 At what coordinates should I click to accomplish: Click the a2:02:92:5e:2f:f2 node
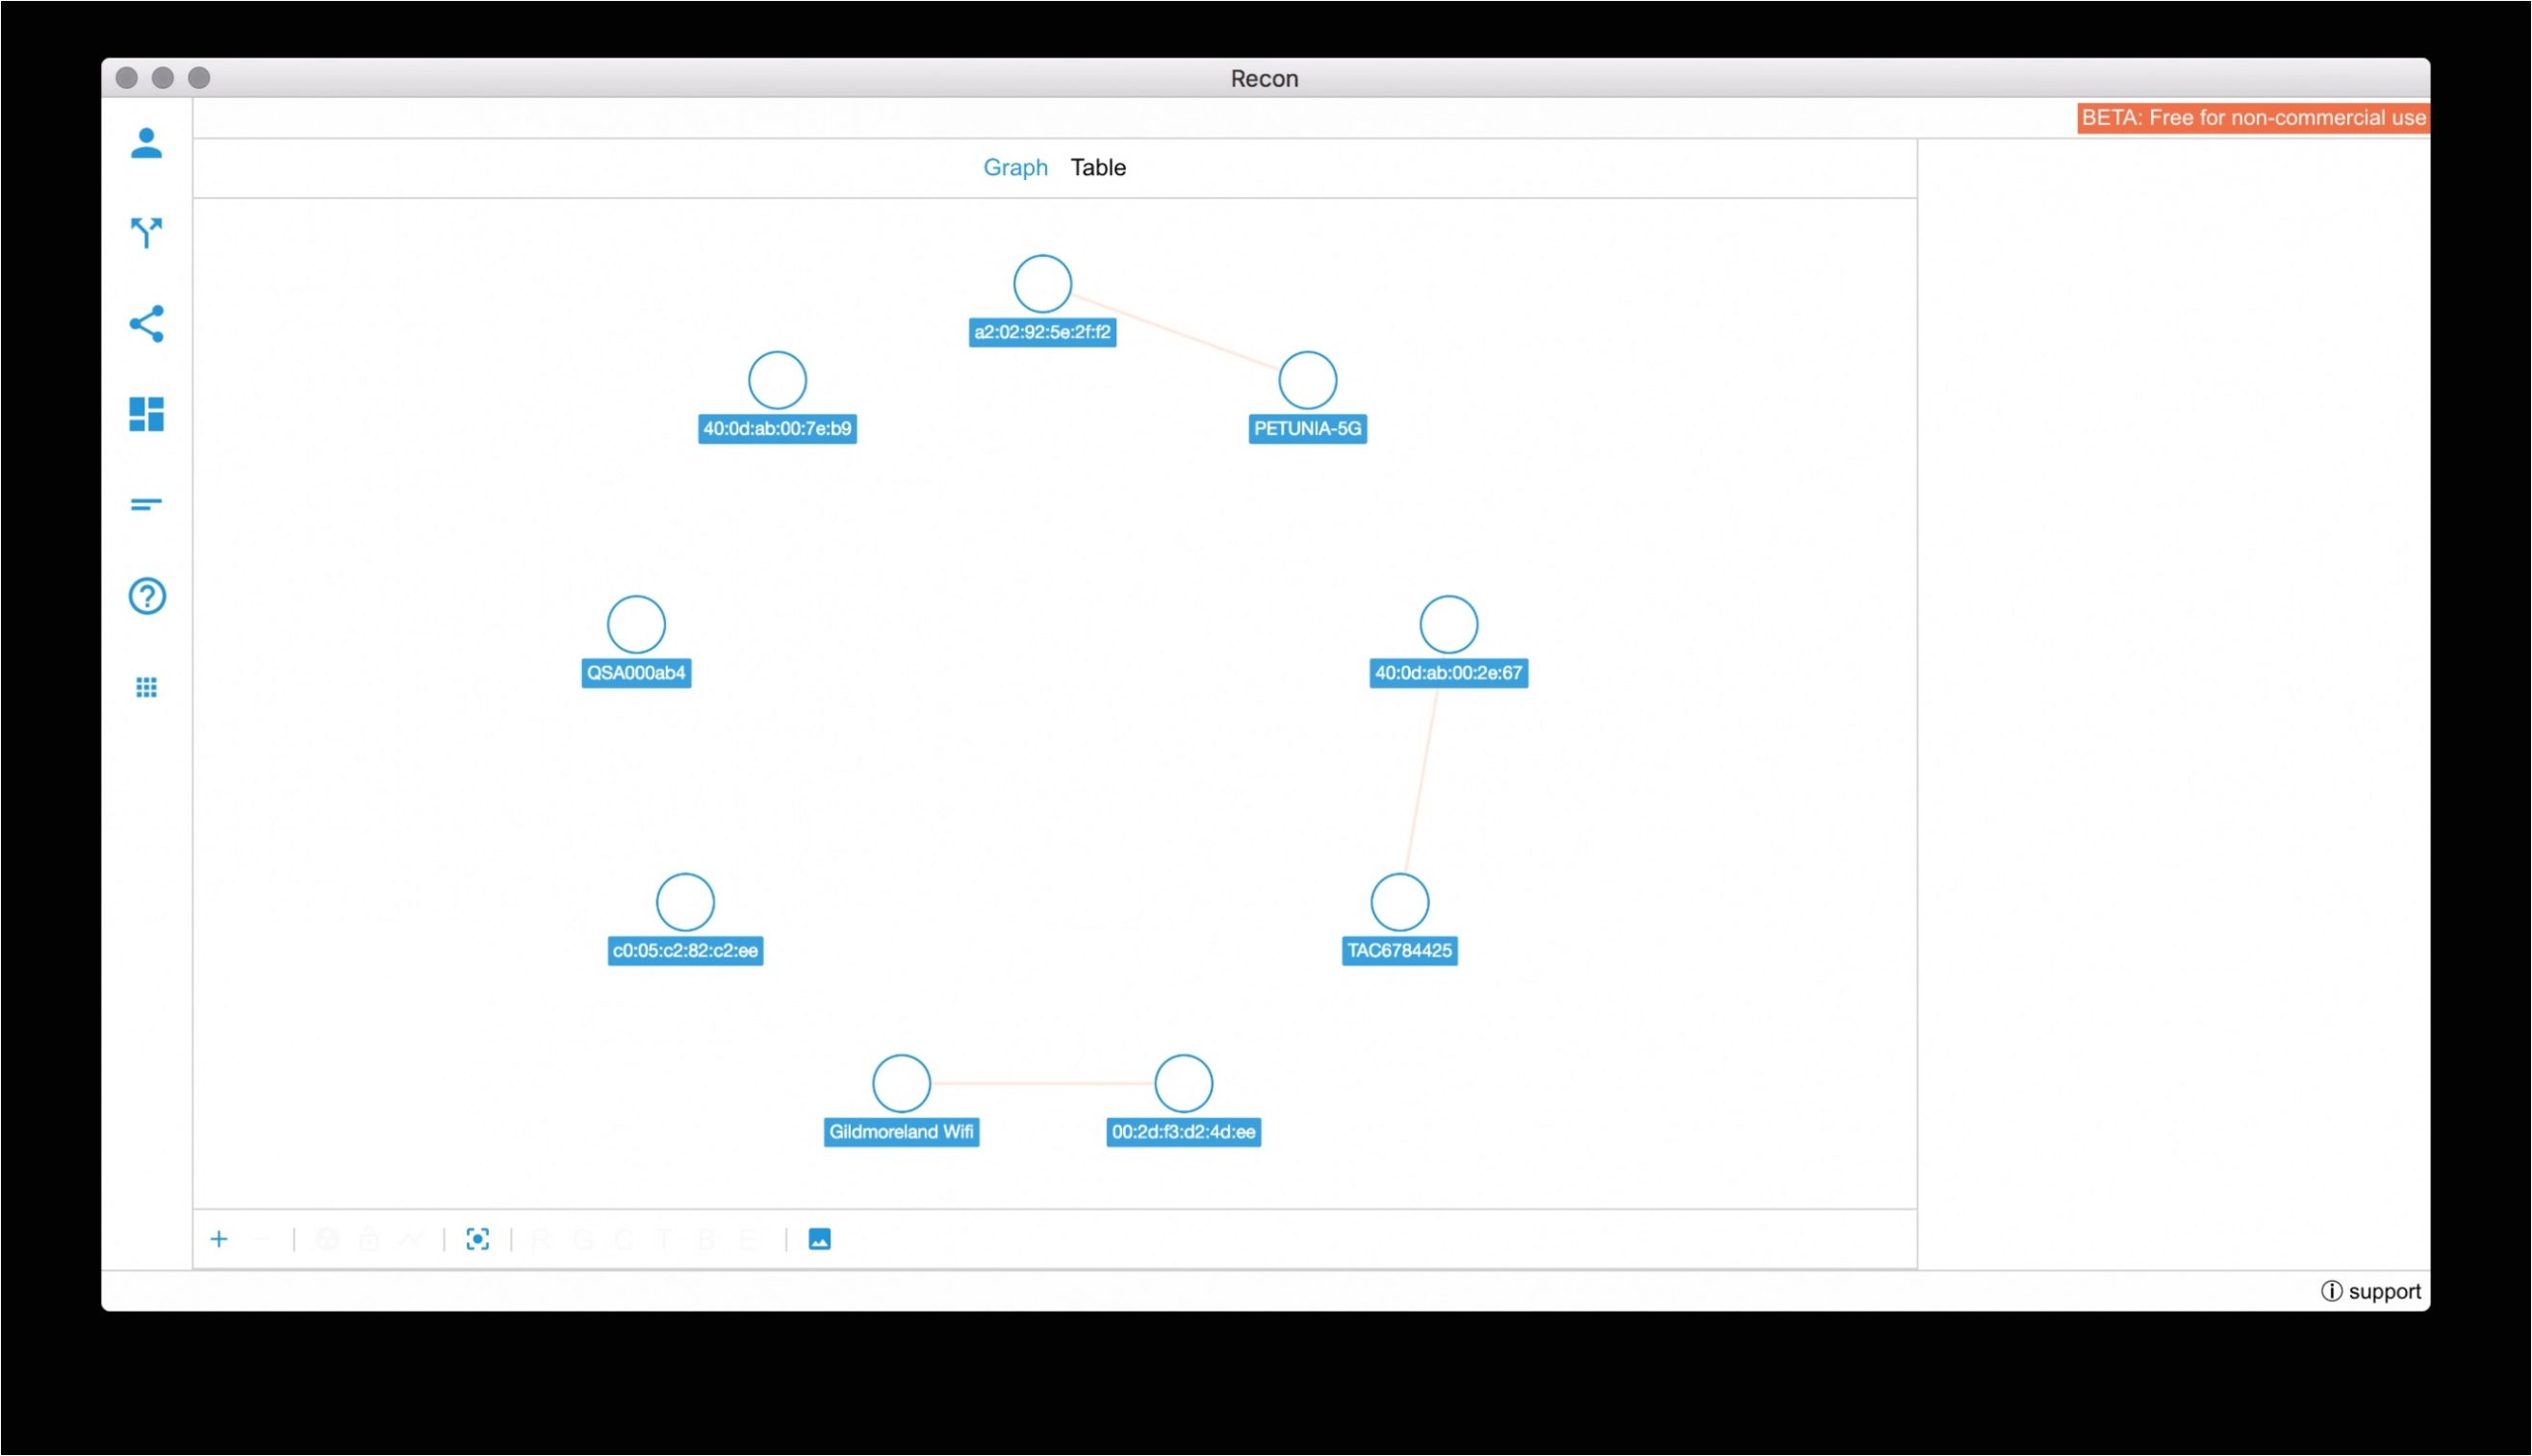(1042, 285)
